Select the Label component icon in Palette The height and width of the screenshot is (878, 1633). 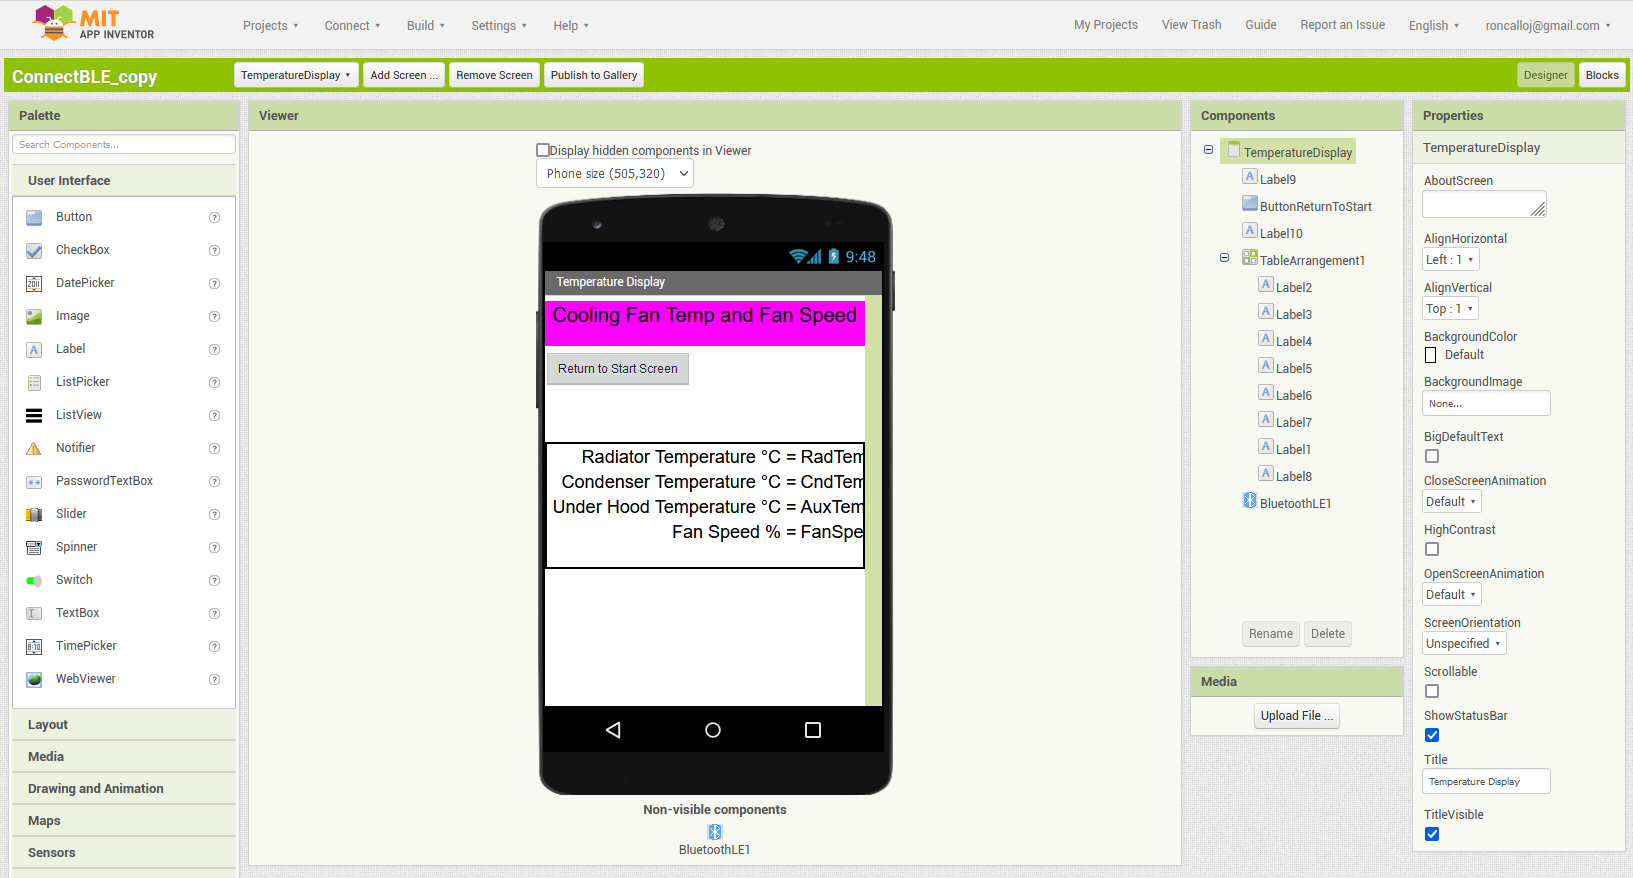point(34,349)
